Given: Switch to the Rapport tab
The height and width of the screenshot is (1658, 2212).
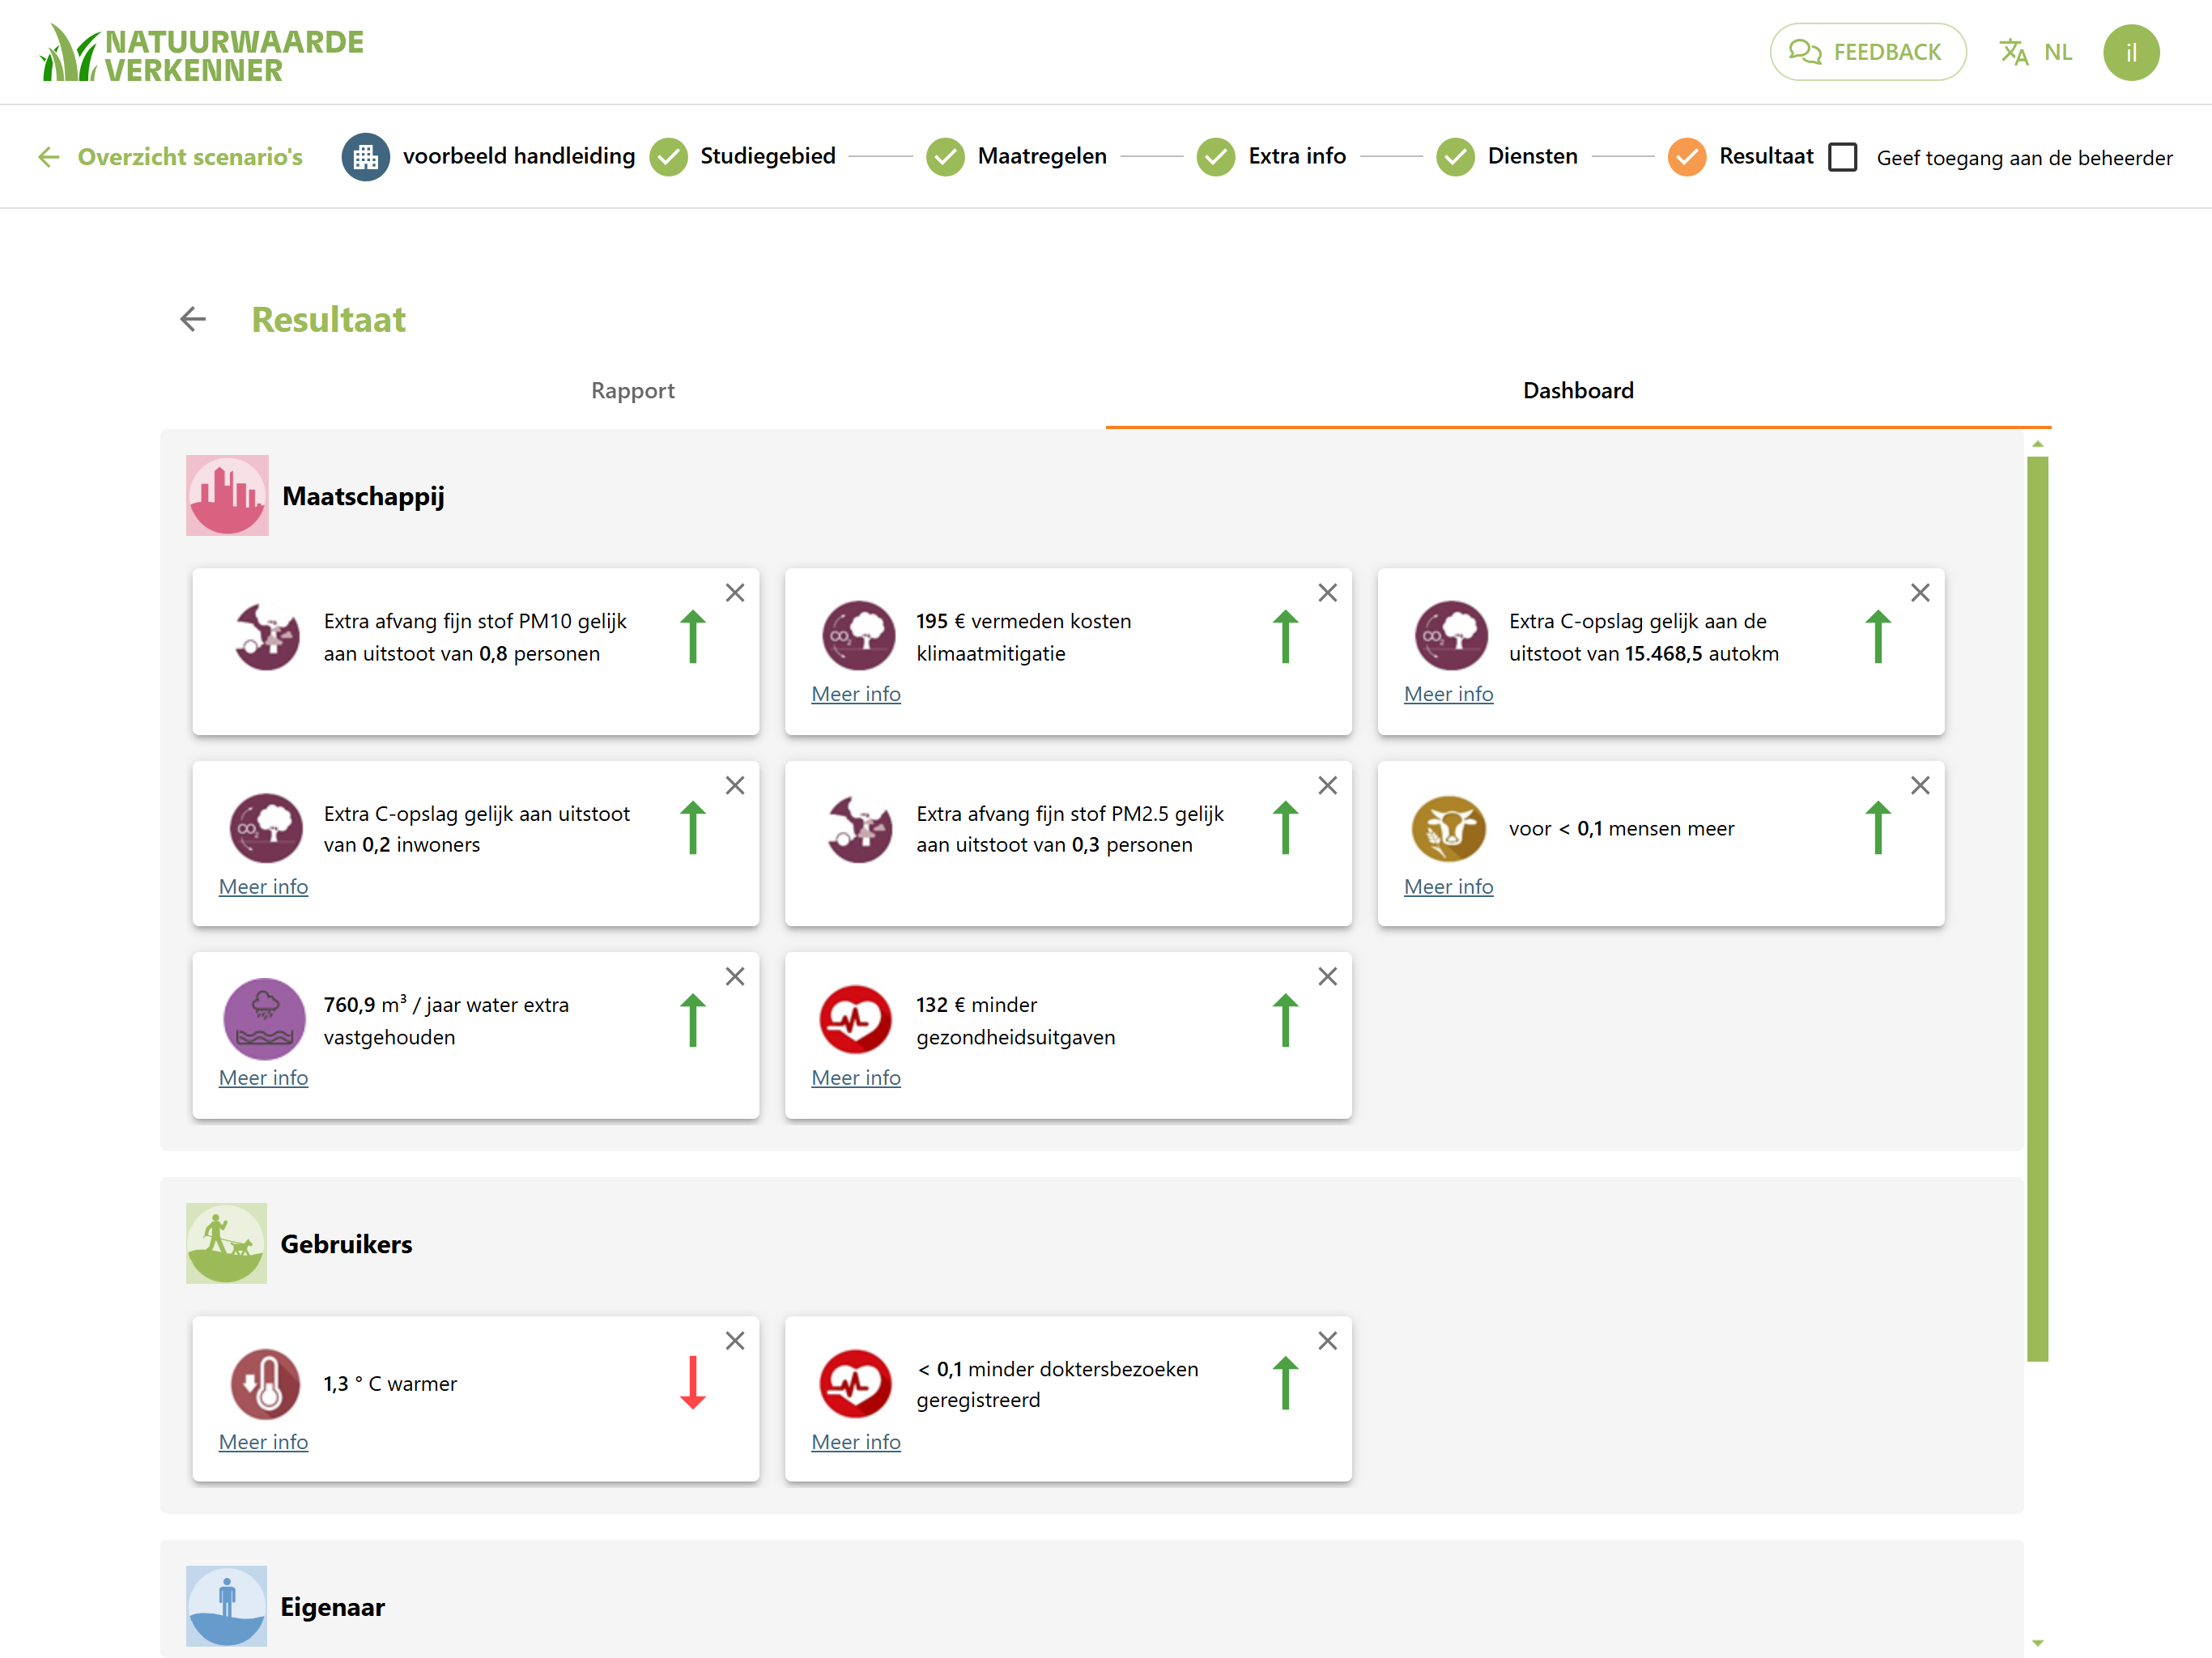Looking at the screenshot, I should [x=633, y=390].
